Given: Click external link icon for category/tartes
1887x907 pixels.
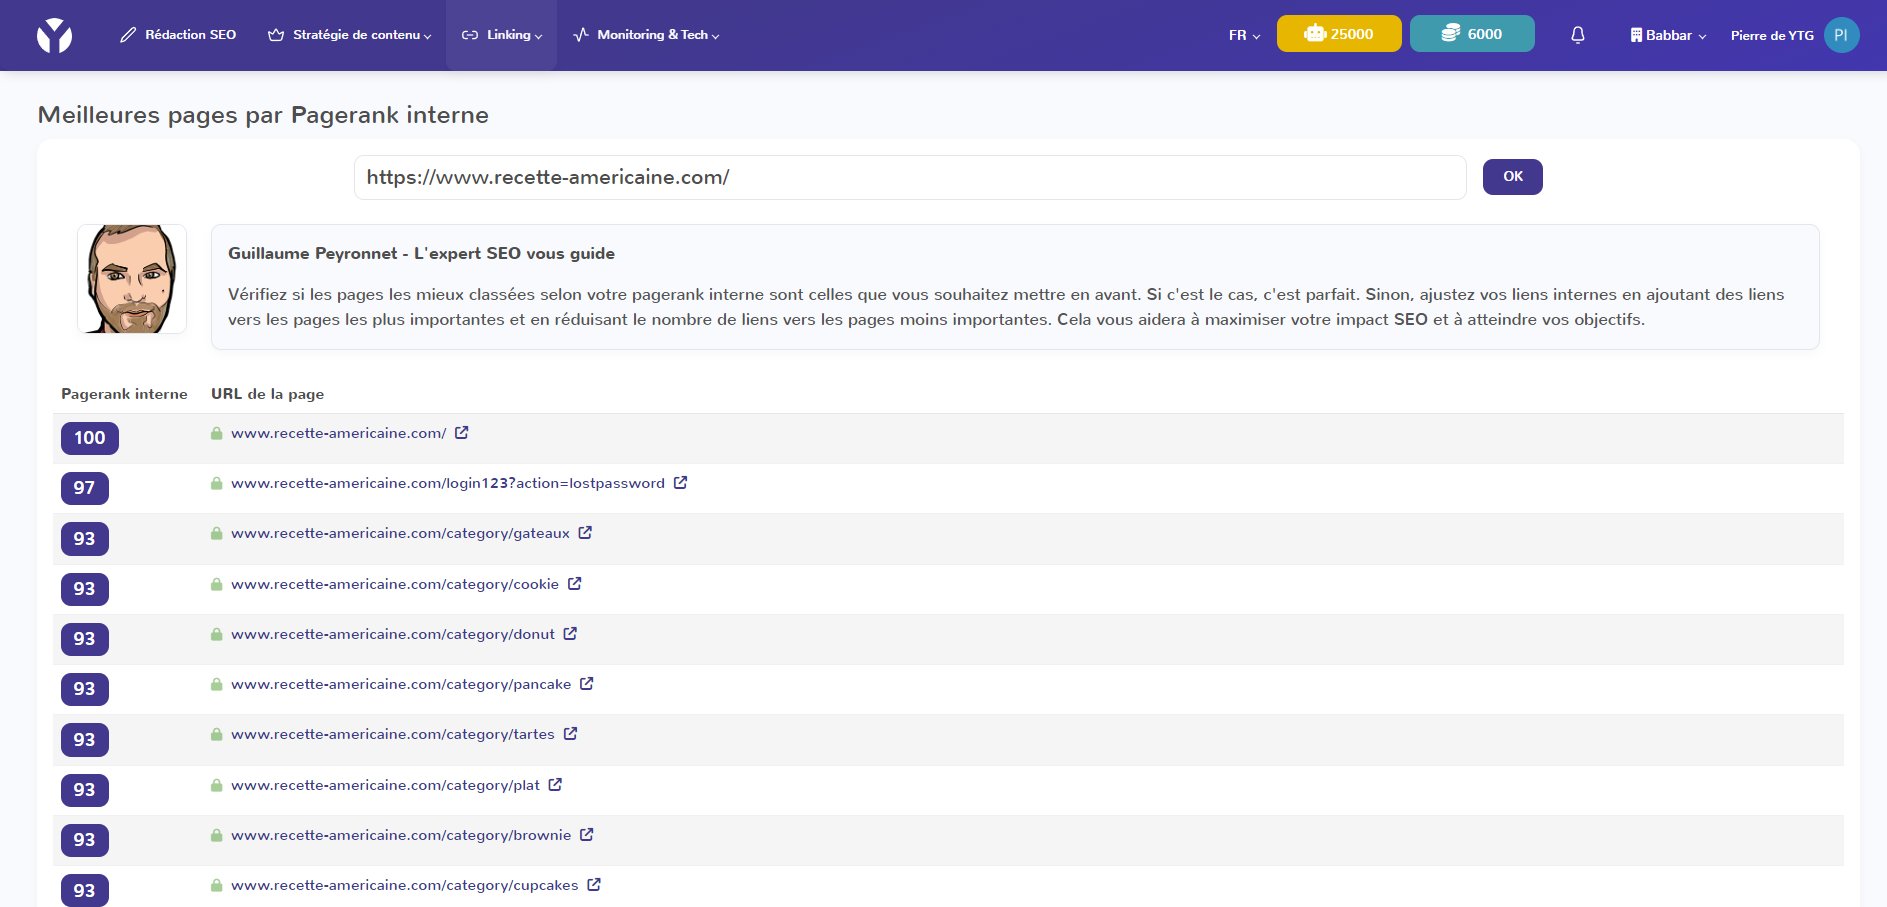Looking at the screenshot, I should (x=570, y=734).
